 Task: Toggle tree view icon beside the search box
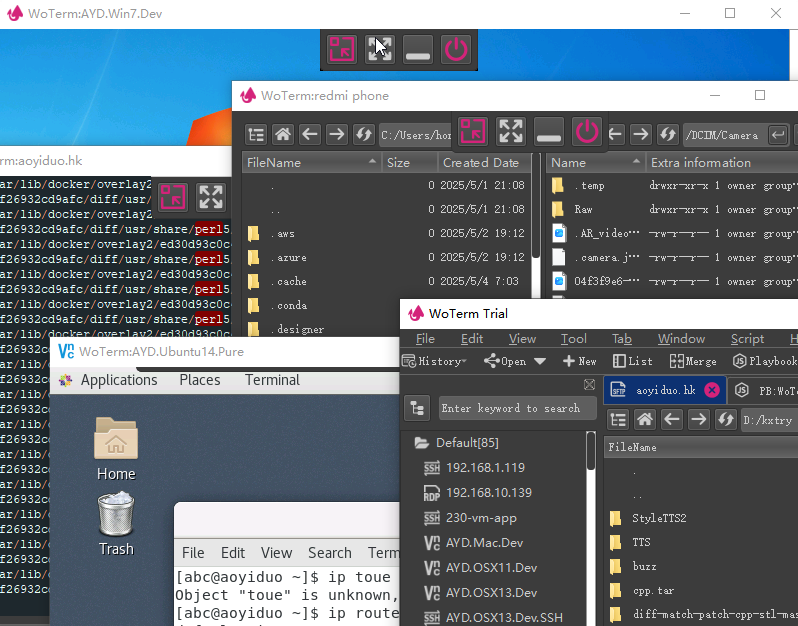417,408
